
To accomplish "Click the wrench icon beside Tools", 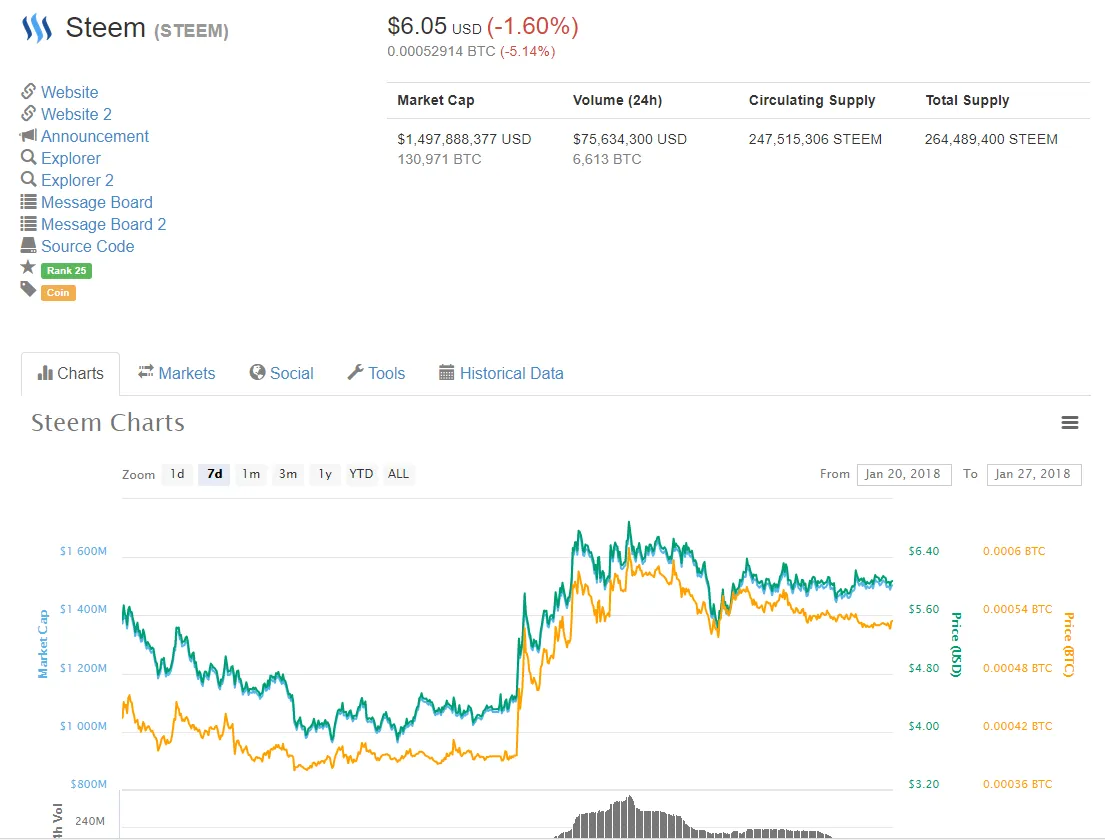I will click(x=355, y=372).
